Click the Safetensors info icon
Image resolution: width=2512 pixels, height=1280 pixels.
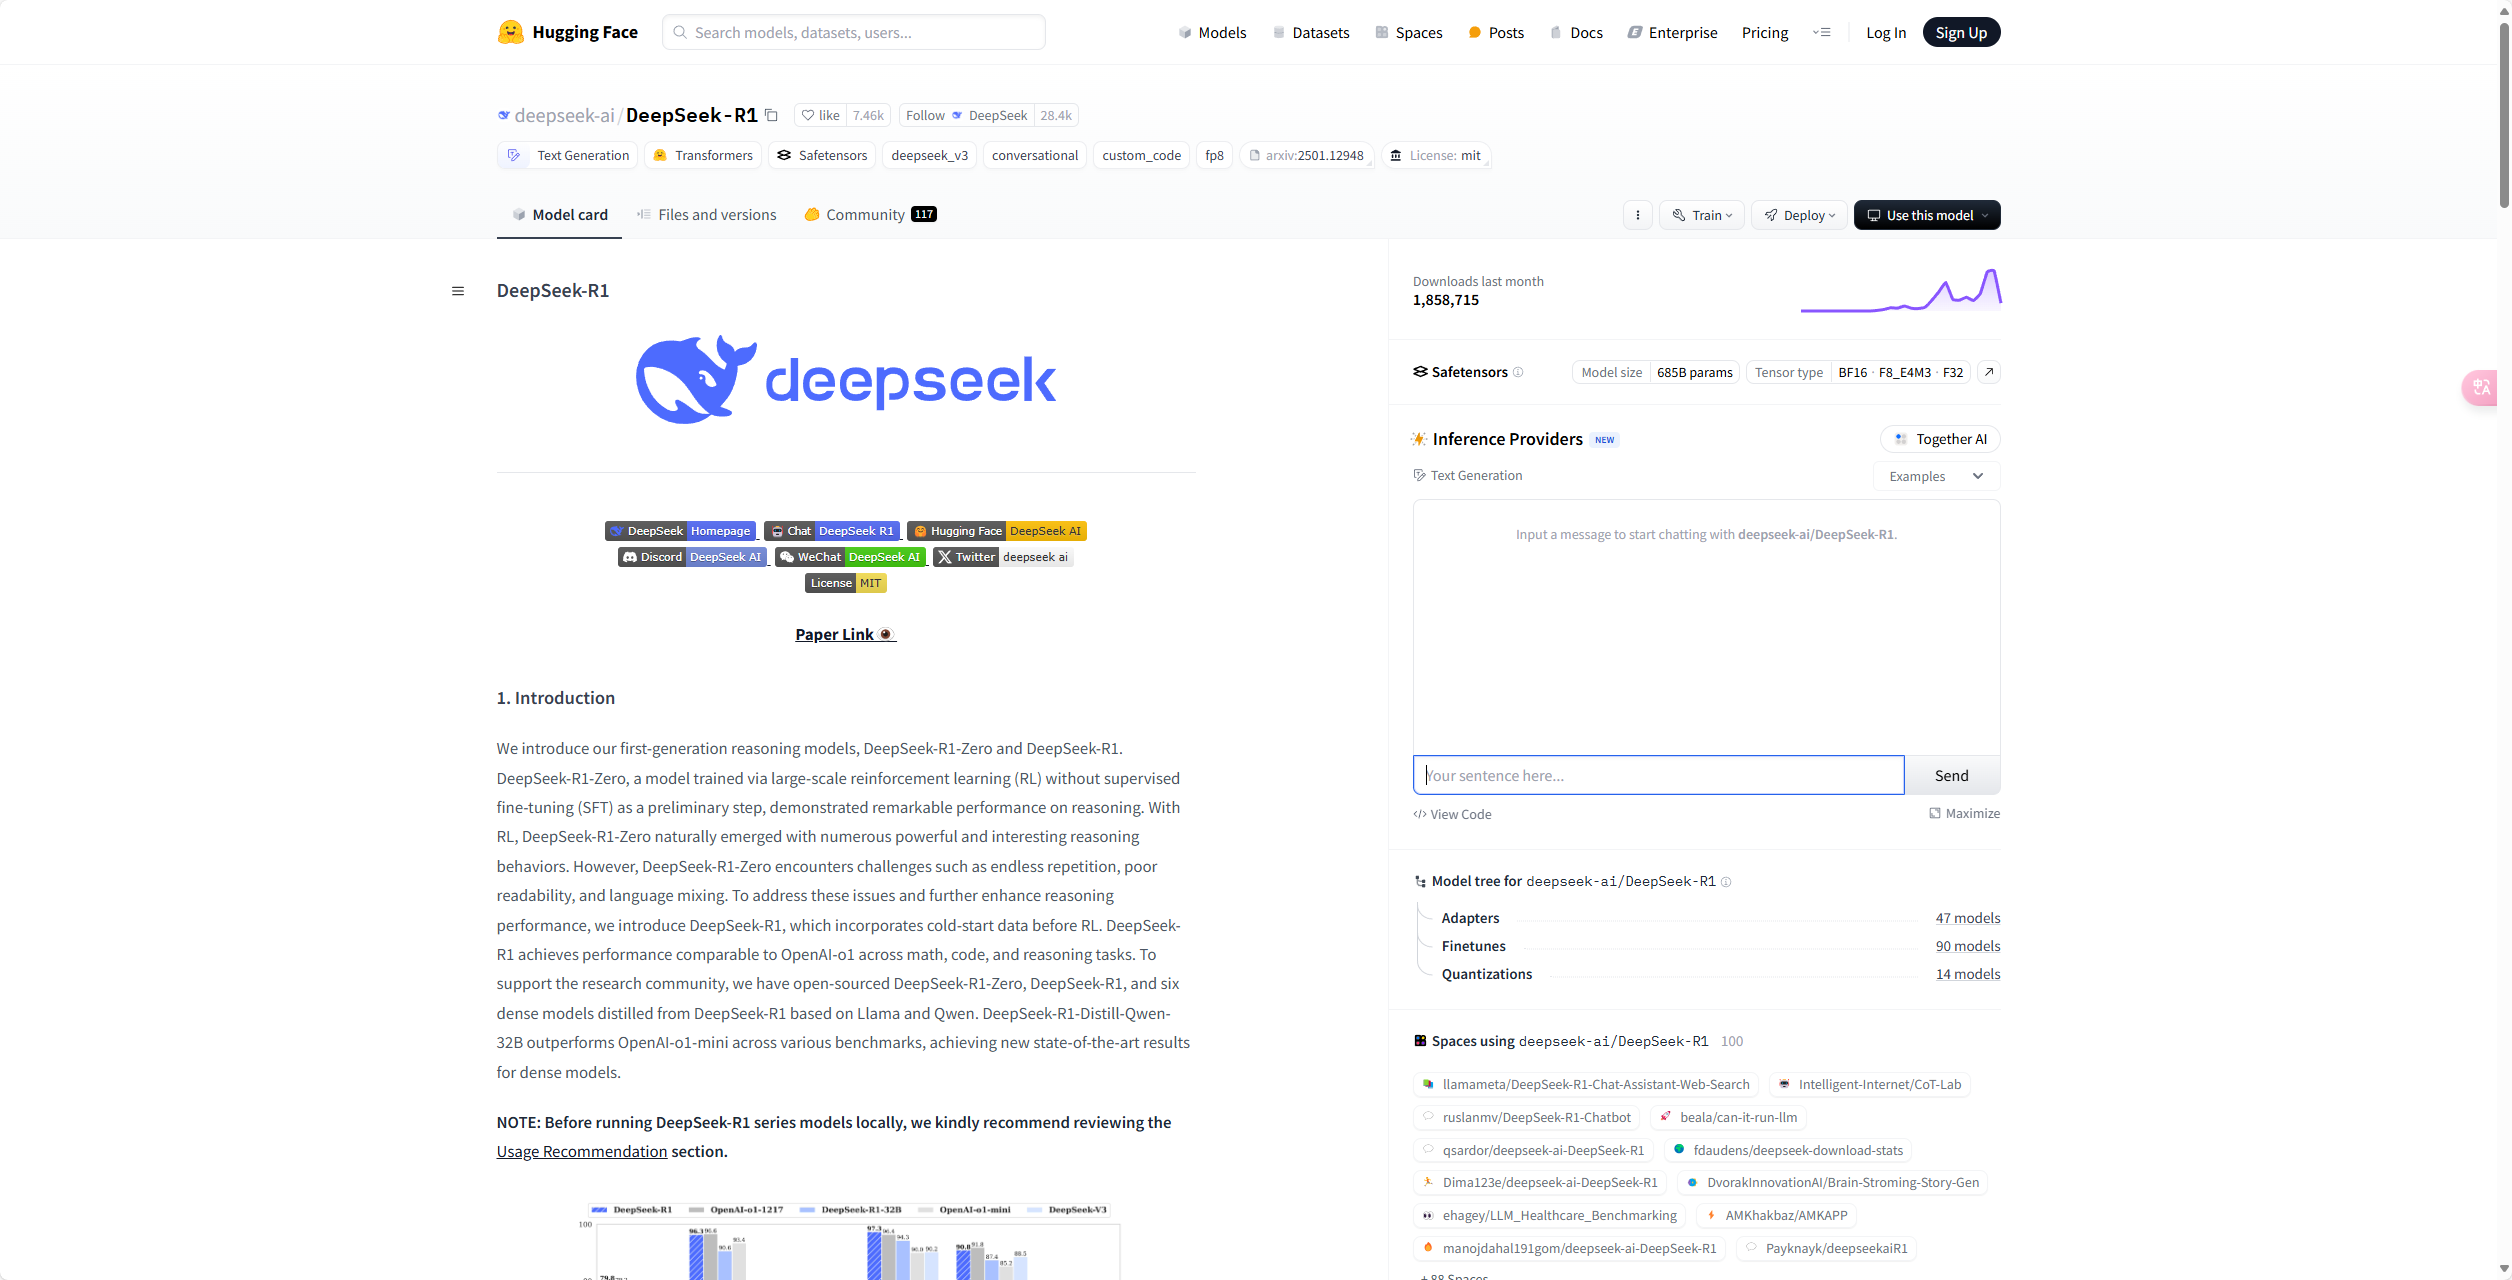click(1518, 372)
